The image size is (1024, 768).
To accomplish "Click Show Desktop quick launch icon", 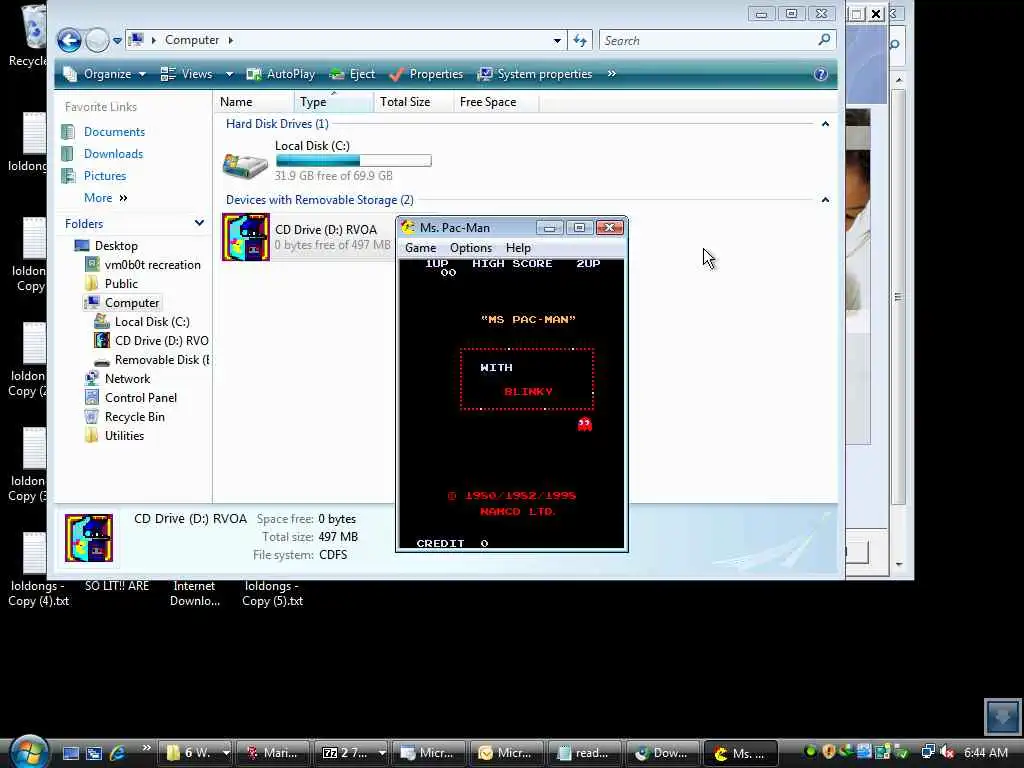I will tap(71, 753).
